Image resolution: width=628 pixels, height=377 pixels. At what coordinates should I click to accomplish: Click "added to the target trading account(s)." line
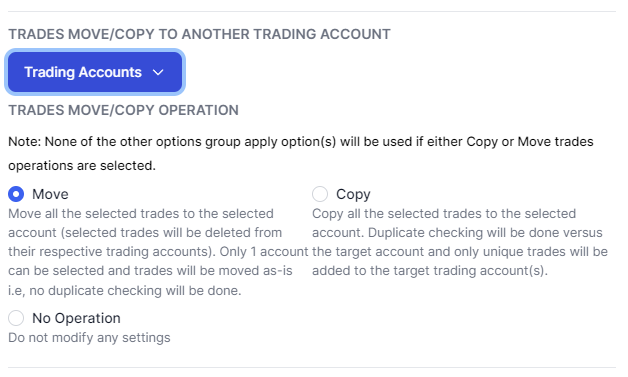click(x=430, y=271)
